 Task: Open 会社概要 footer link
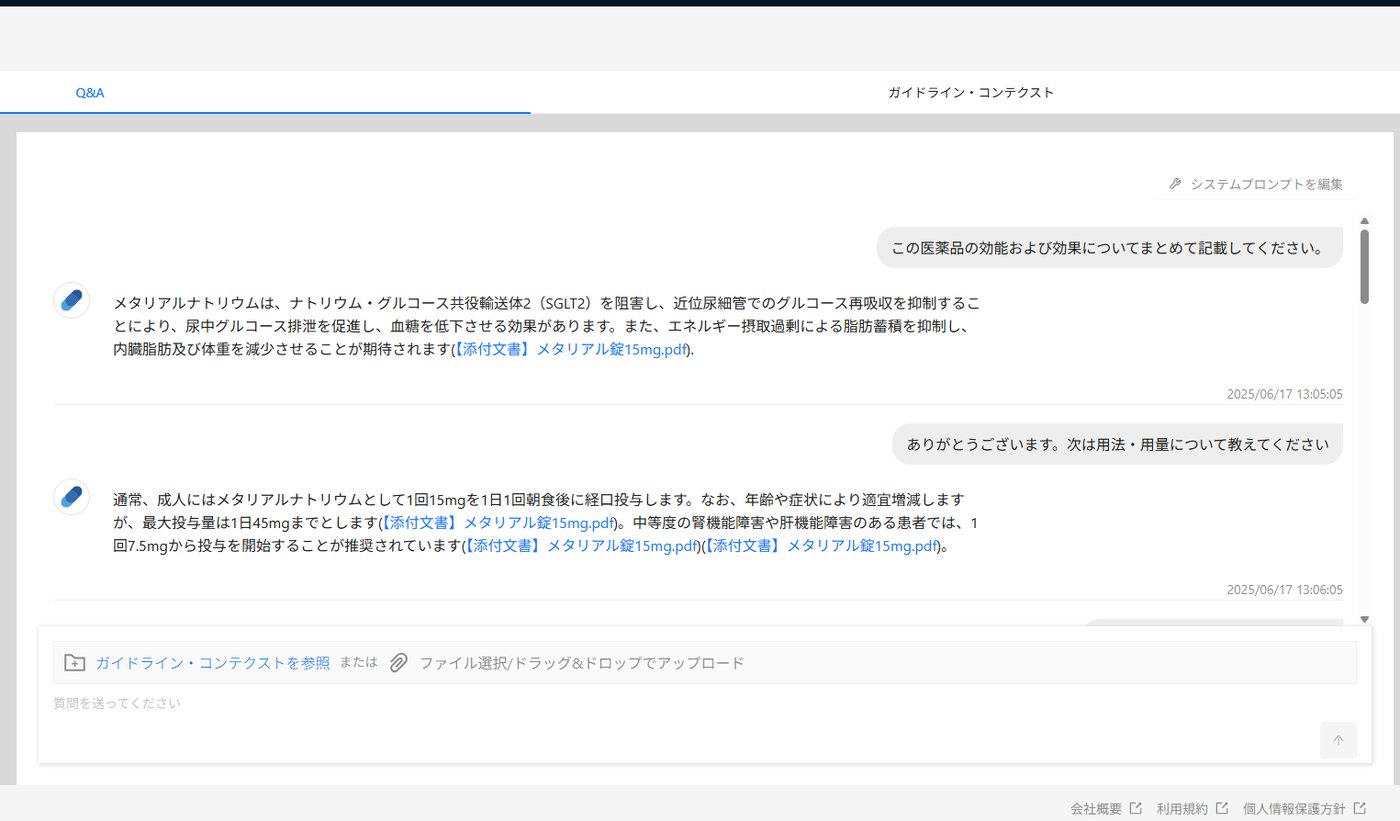[x=1096, y=808]
